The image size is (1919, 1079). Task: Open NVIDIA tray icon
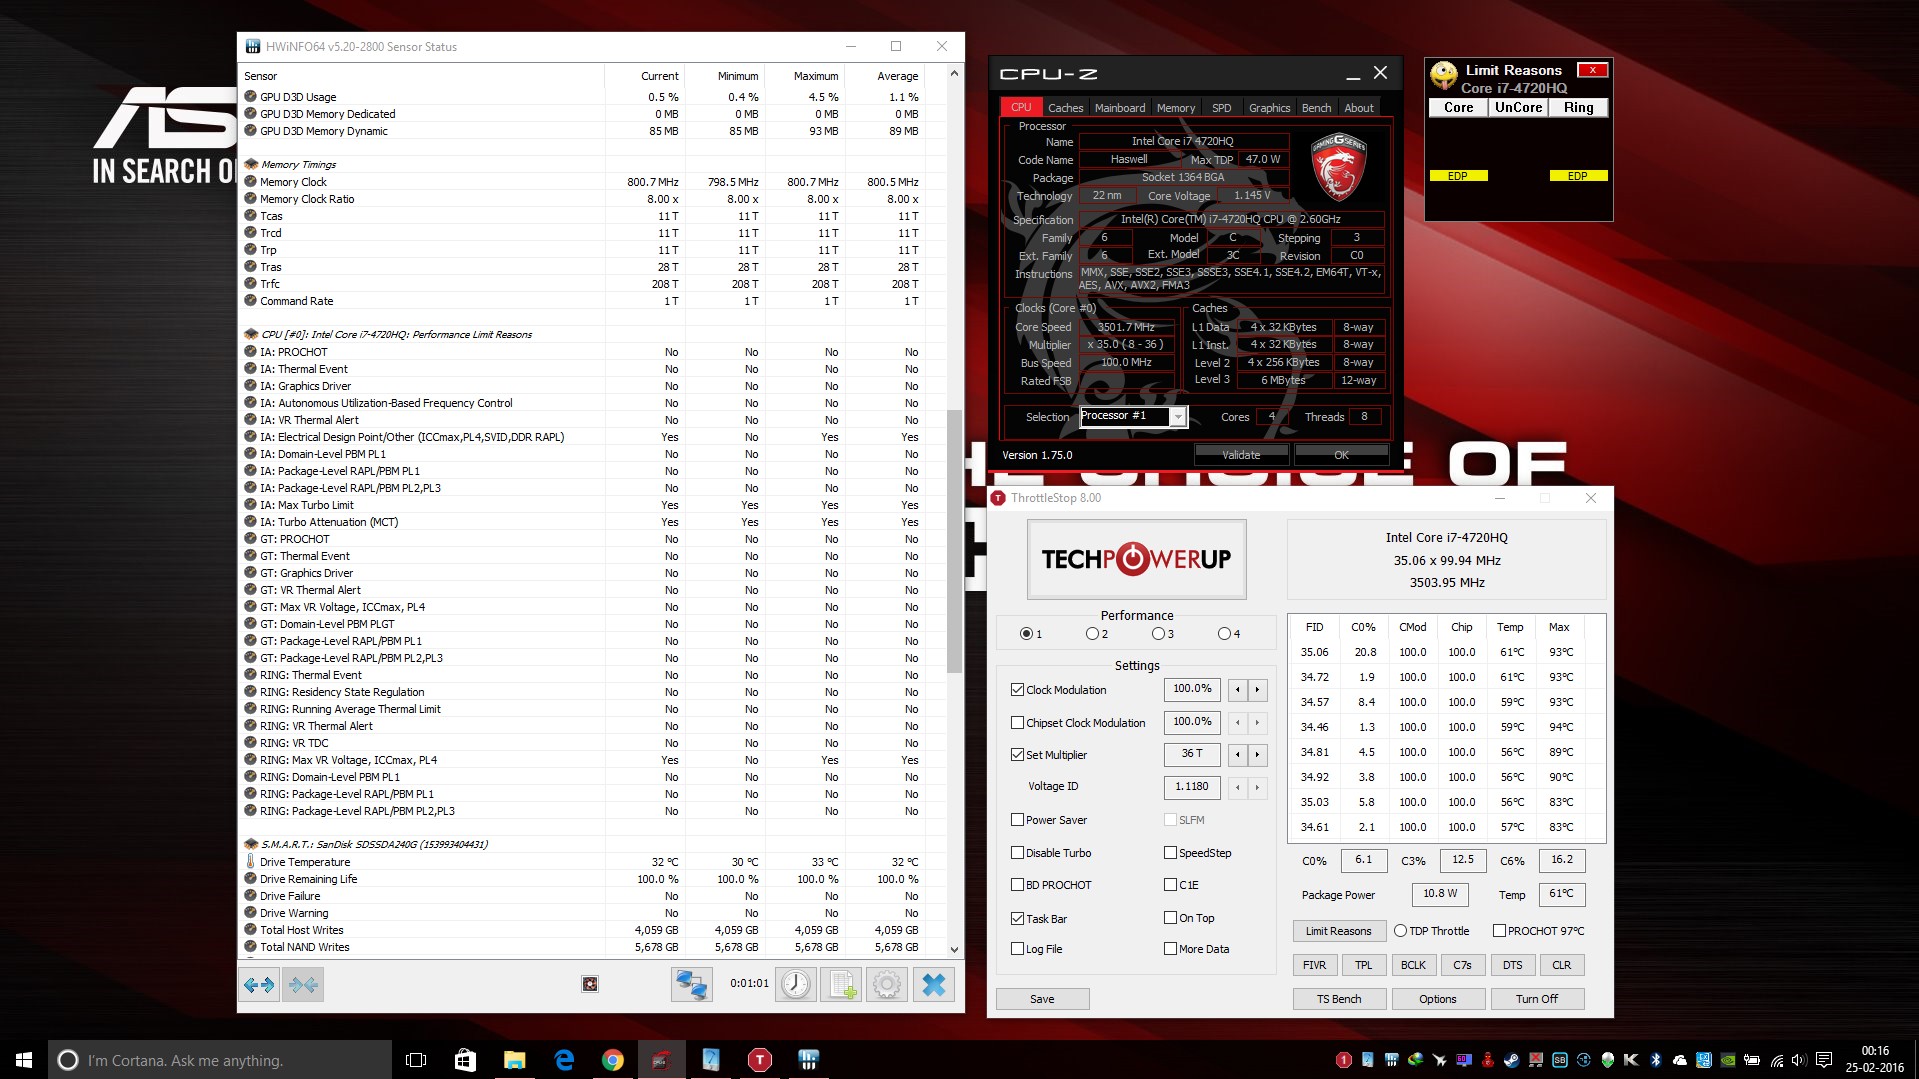coord(1728,1060)
